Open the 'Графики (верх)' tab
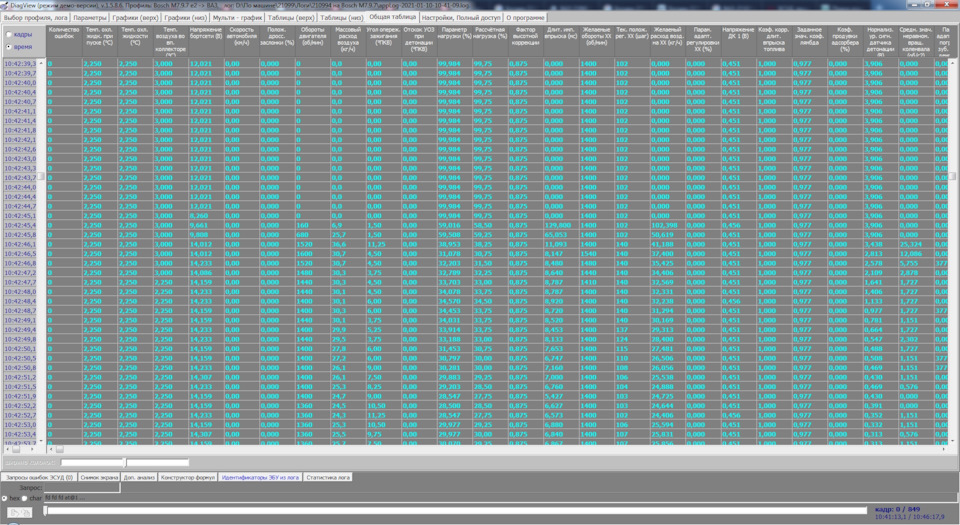The image size is (960, 525). (x=135, y=18)
